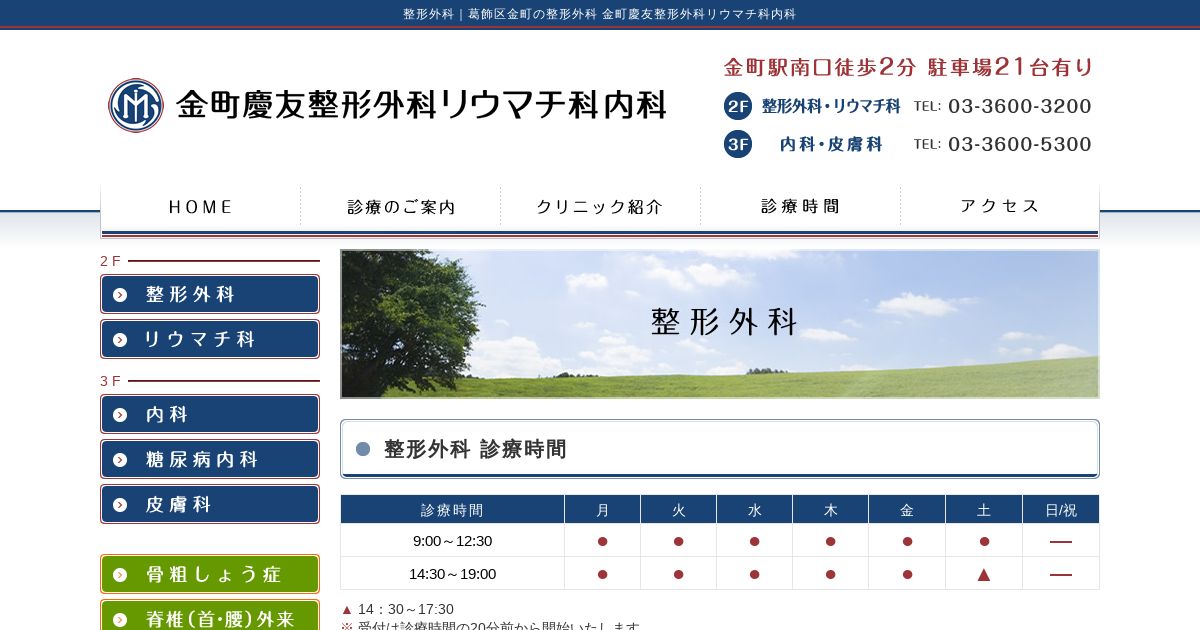Go to クリニック紹介 navigation item
1200x630 pixels.
[600, 207]
